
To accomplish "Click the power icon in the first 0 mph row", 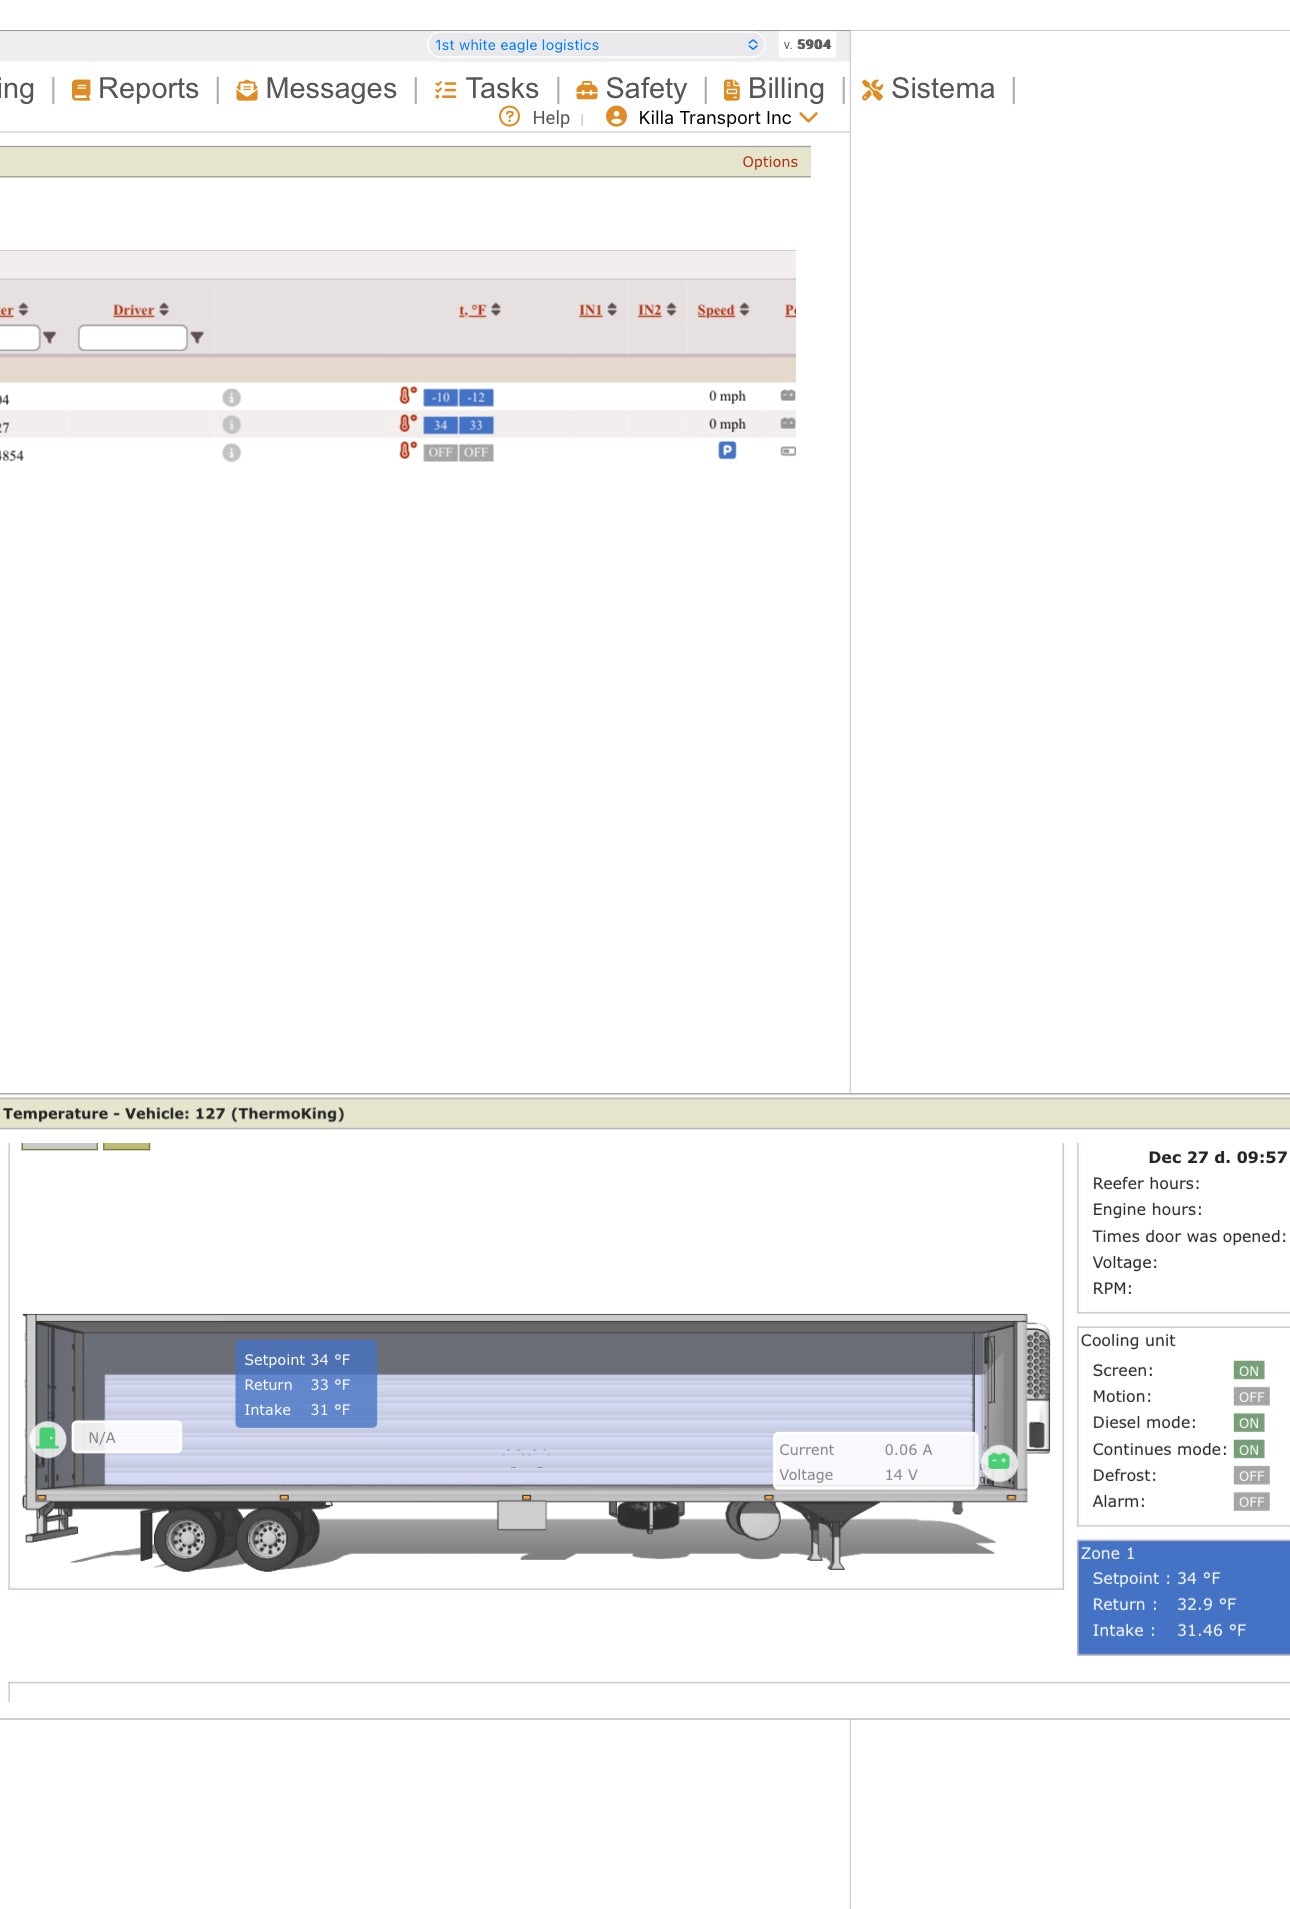I will [788, 396].
